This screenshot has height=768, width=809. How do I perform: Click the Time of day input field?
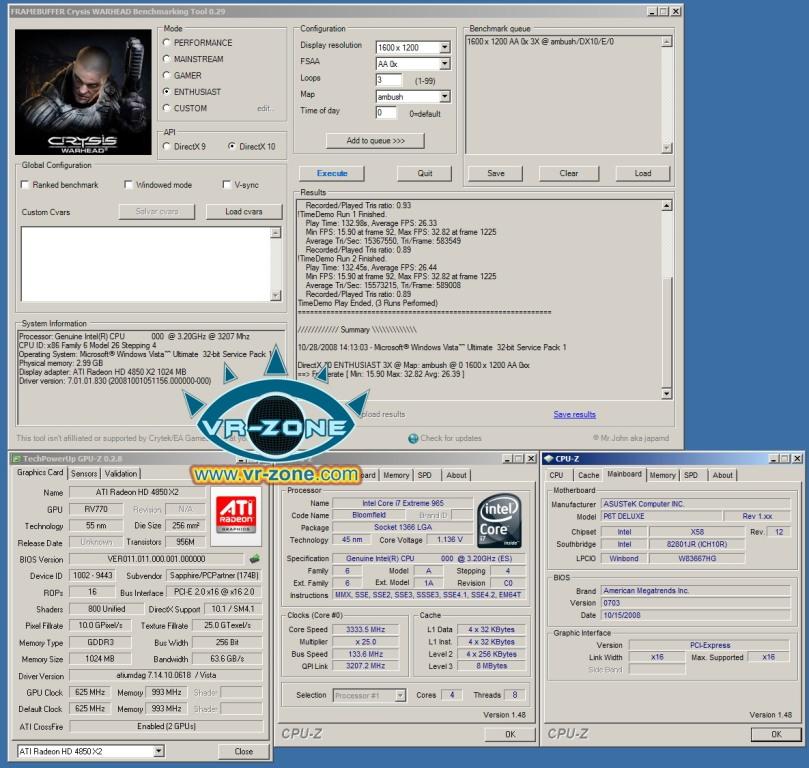click(386, 112)
